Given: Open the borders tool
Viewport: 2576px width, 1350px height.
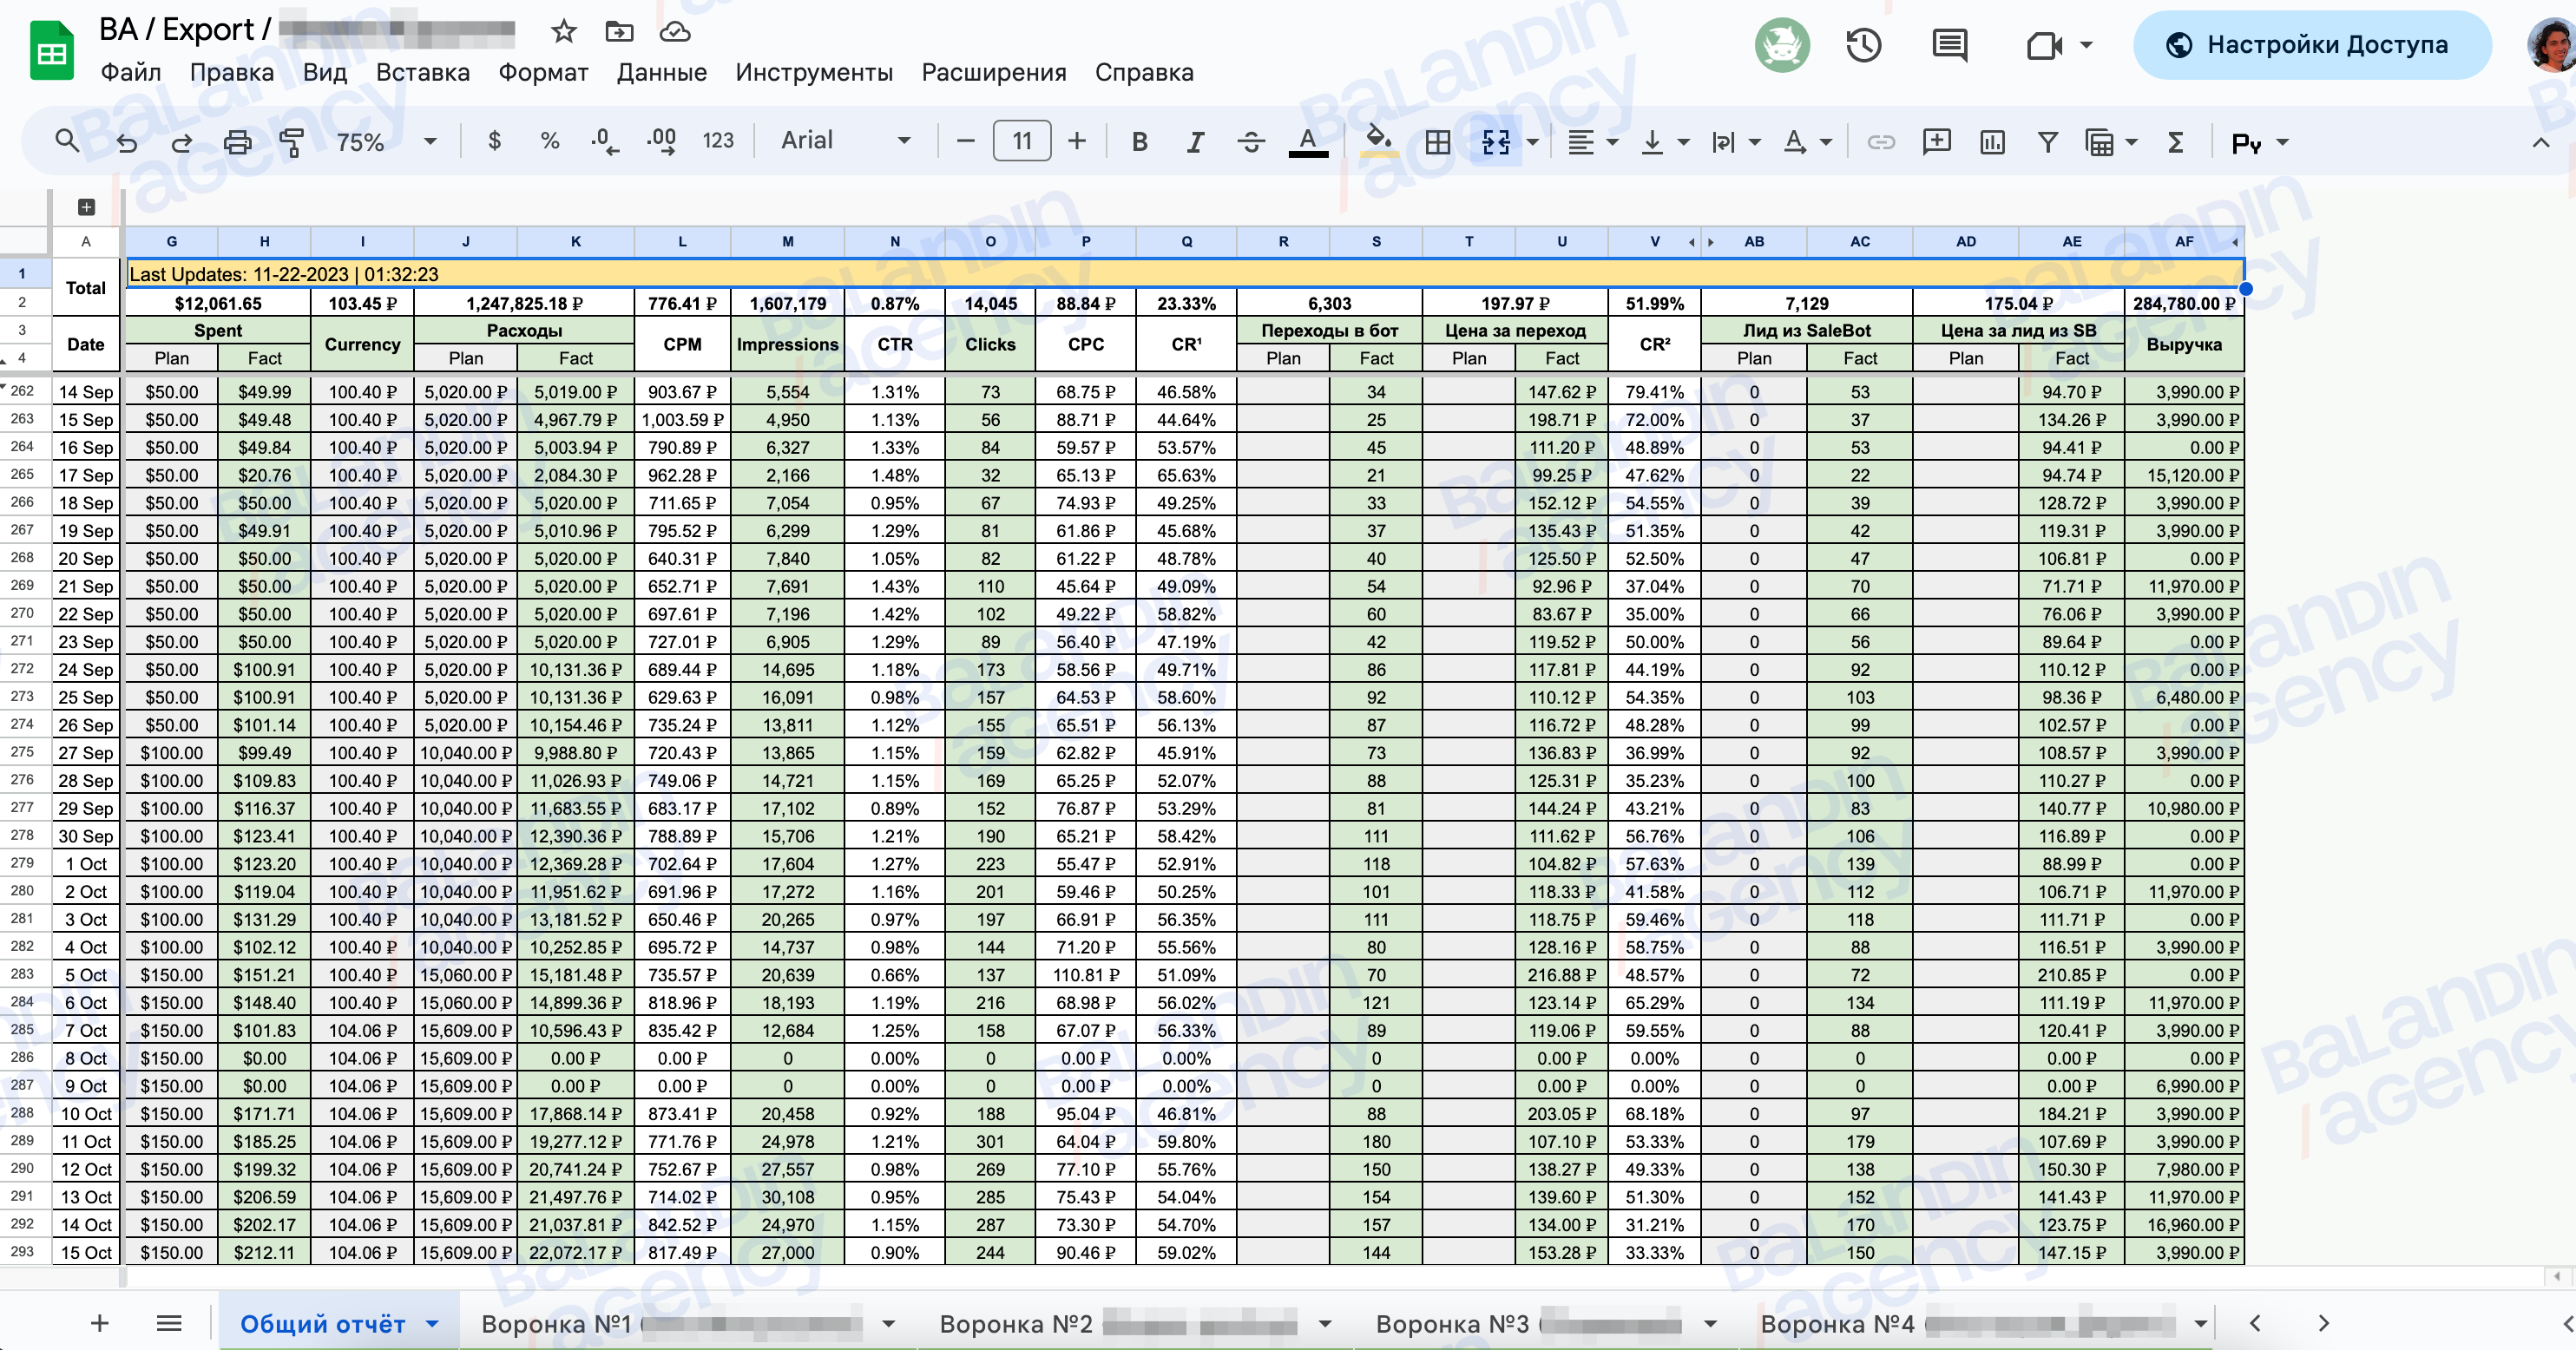Looking at the screenshot, I should [1437, 142].
